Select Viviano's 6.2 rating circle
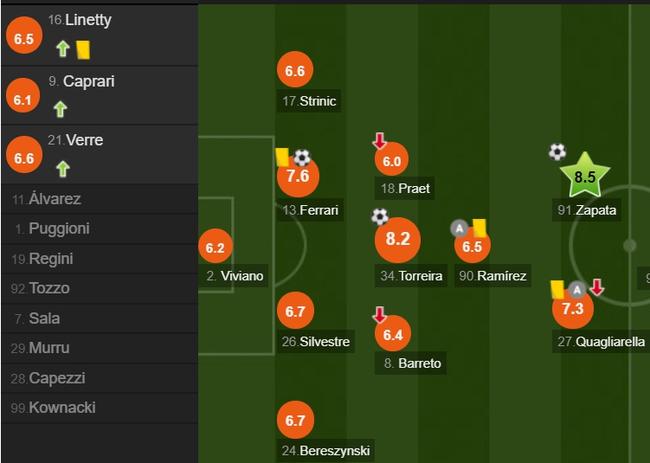This screenshot has height=463, width=650. point(216,247)
